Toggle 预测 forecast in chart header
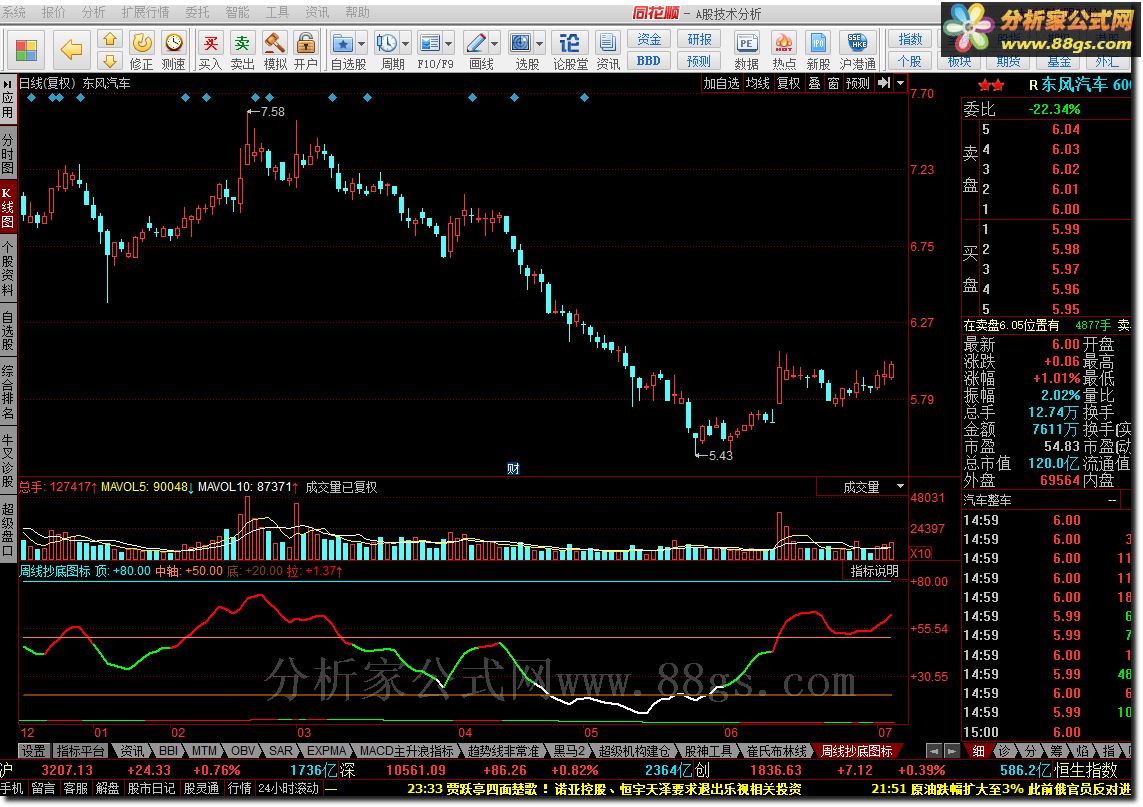Screen dimensions: 1143x807 857,83
